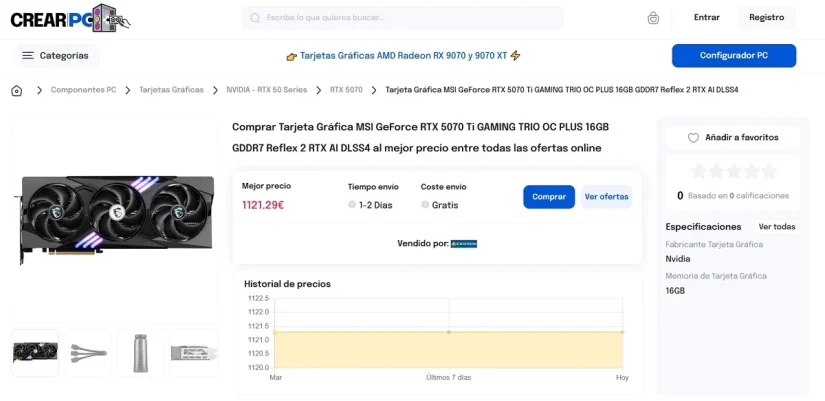Go to home via breadcrumb house icon
Image resolution: width=825 pixels, height=401 pixels.
tap(17, 91)
